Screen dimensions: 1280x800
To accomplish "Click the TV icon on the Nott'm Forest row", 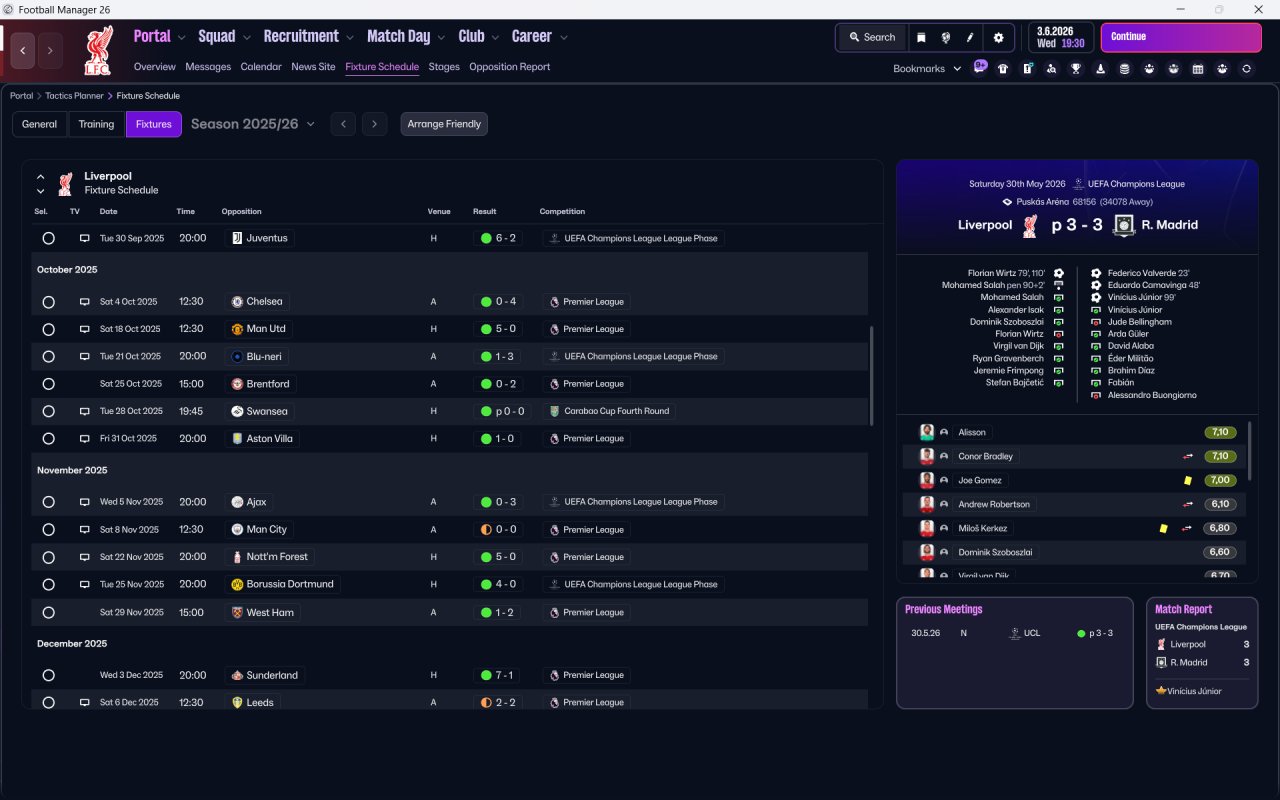I will coord(85,557).
